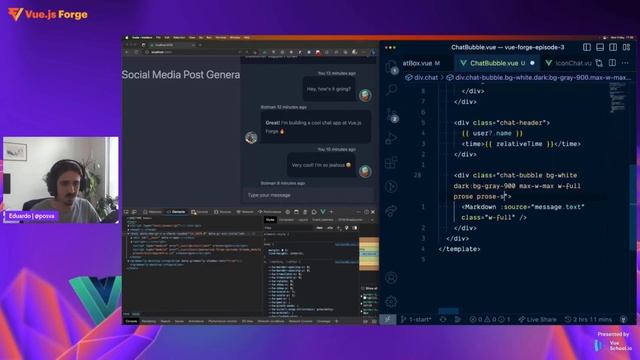This screenshot has width=640, height=360.
Task: Expand more sub-tabs chevron in Styles pane
Action: [x=372, y=220]
